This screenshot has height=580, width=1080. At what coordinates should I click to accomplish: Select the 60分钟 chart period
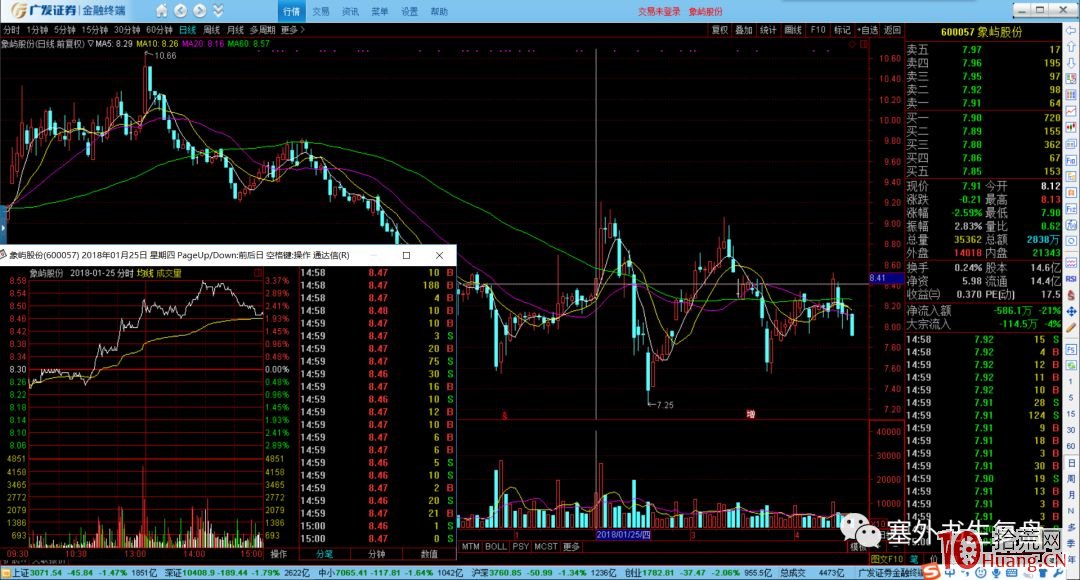[x=159, y=30]
